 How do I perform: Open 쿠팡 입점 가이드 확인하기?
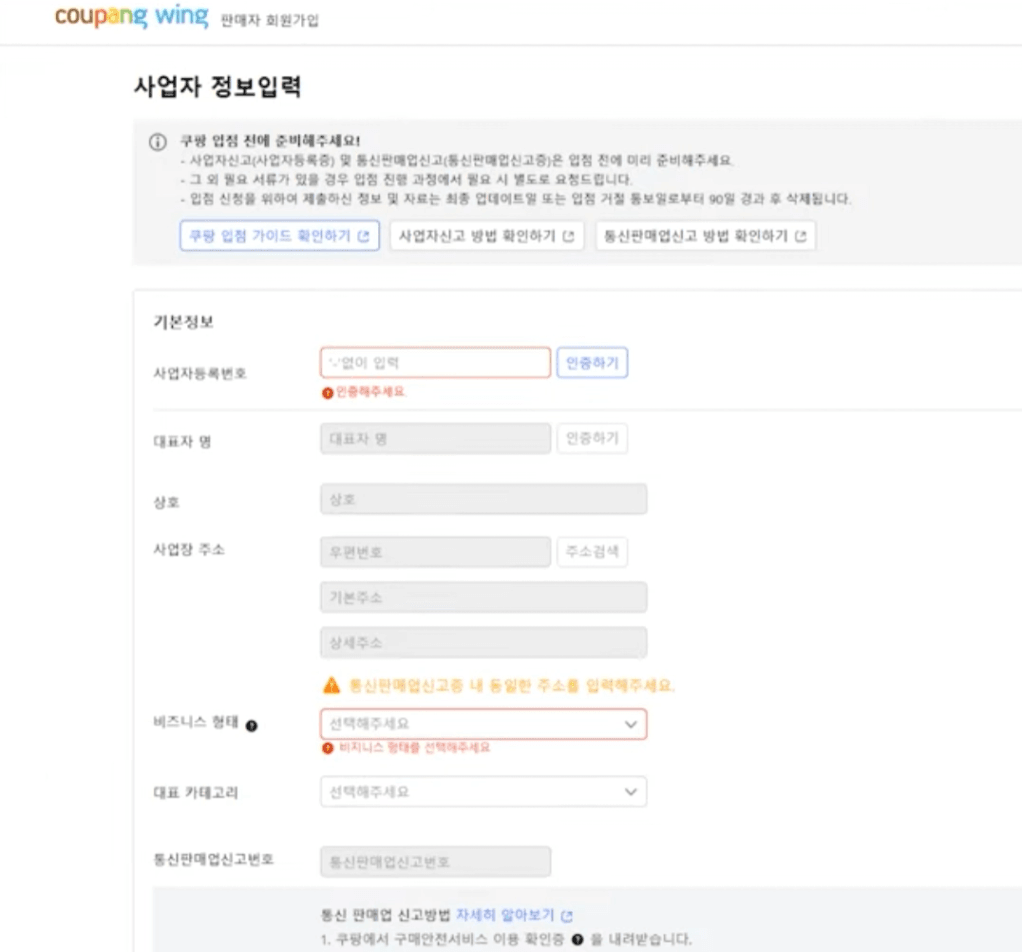click(x=279, y=236)
